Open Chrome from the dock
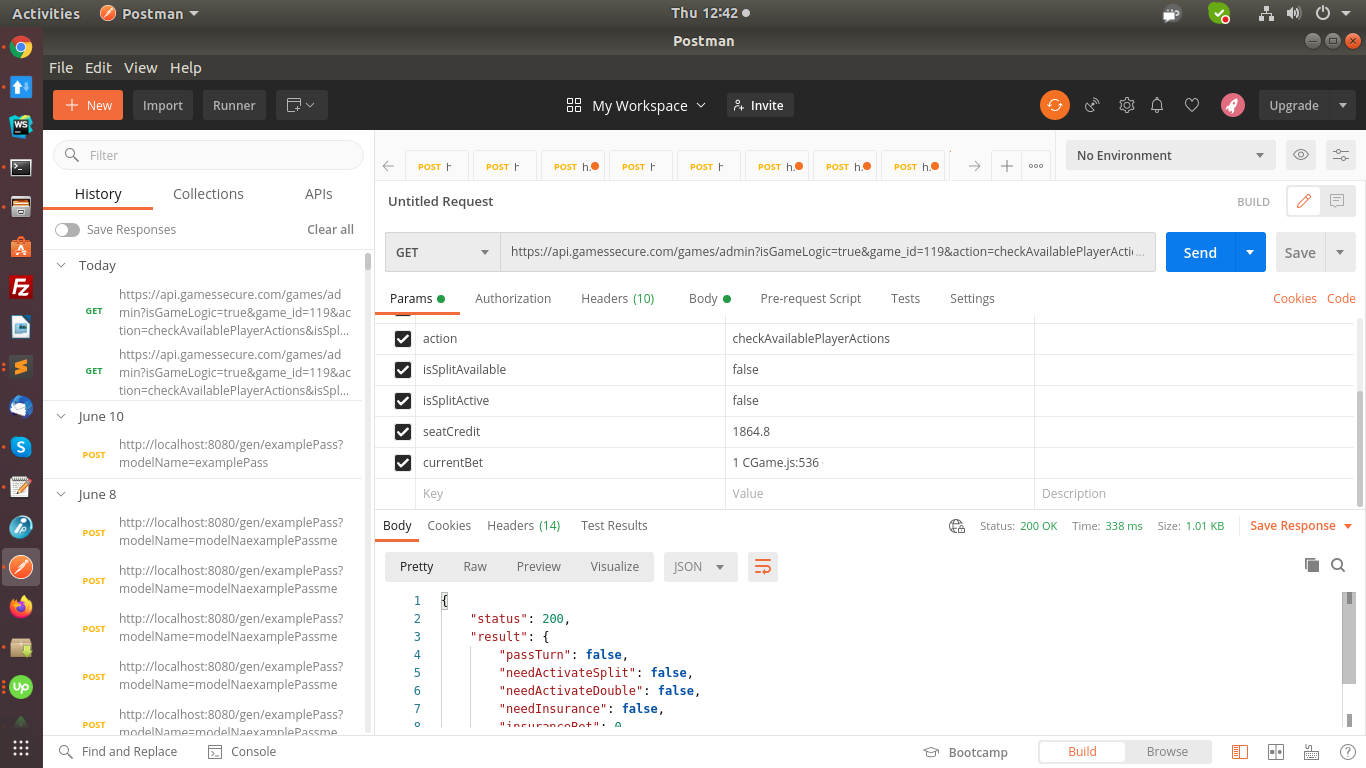 click(x=21, y=47)
